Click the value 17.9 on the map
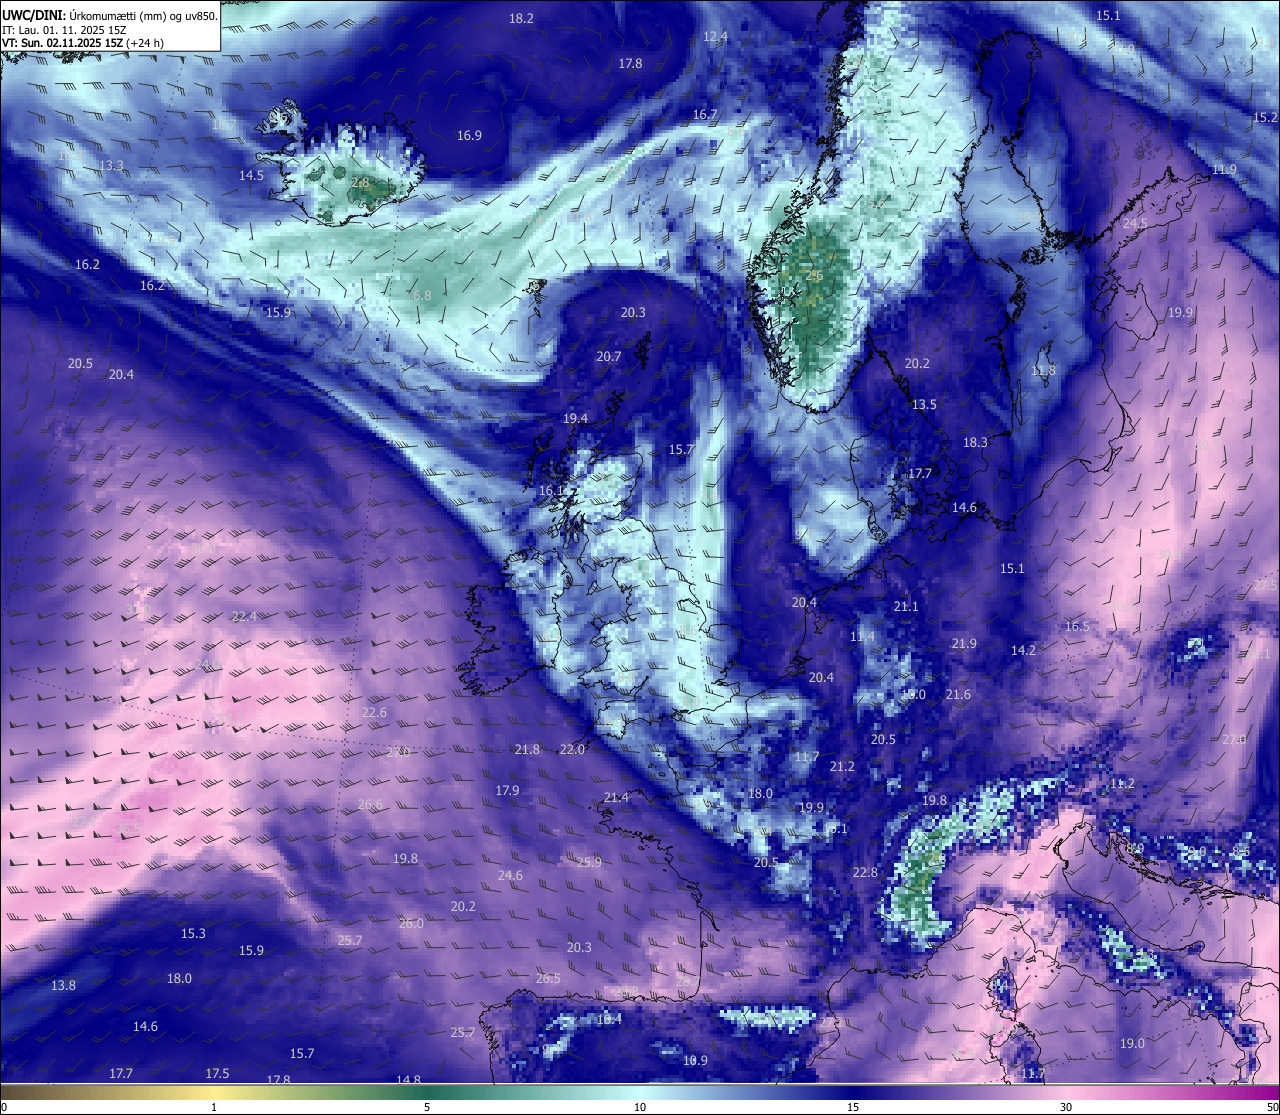This screenshot has height=1115, width=1280. (x=507, y=790)
